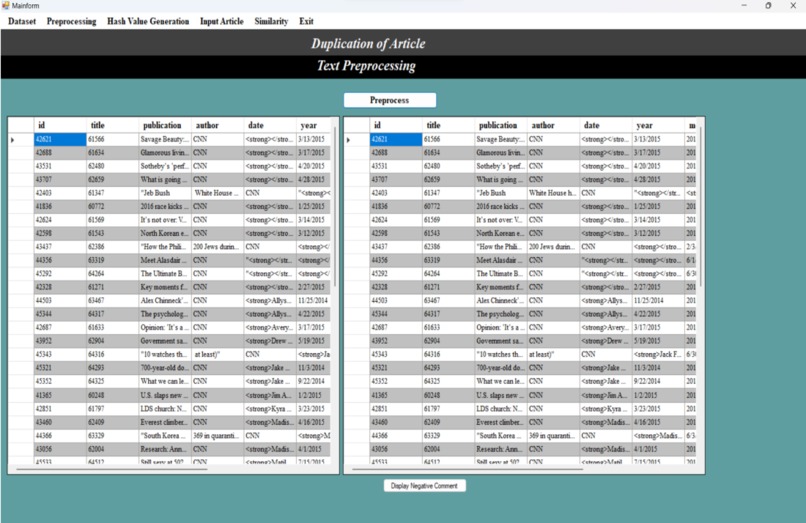Click the right table horizontal scrollbar
Image resolution: width=806 pixels, height=523 pixels.
point(468,469)
